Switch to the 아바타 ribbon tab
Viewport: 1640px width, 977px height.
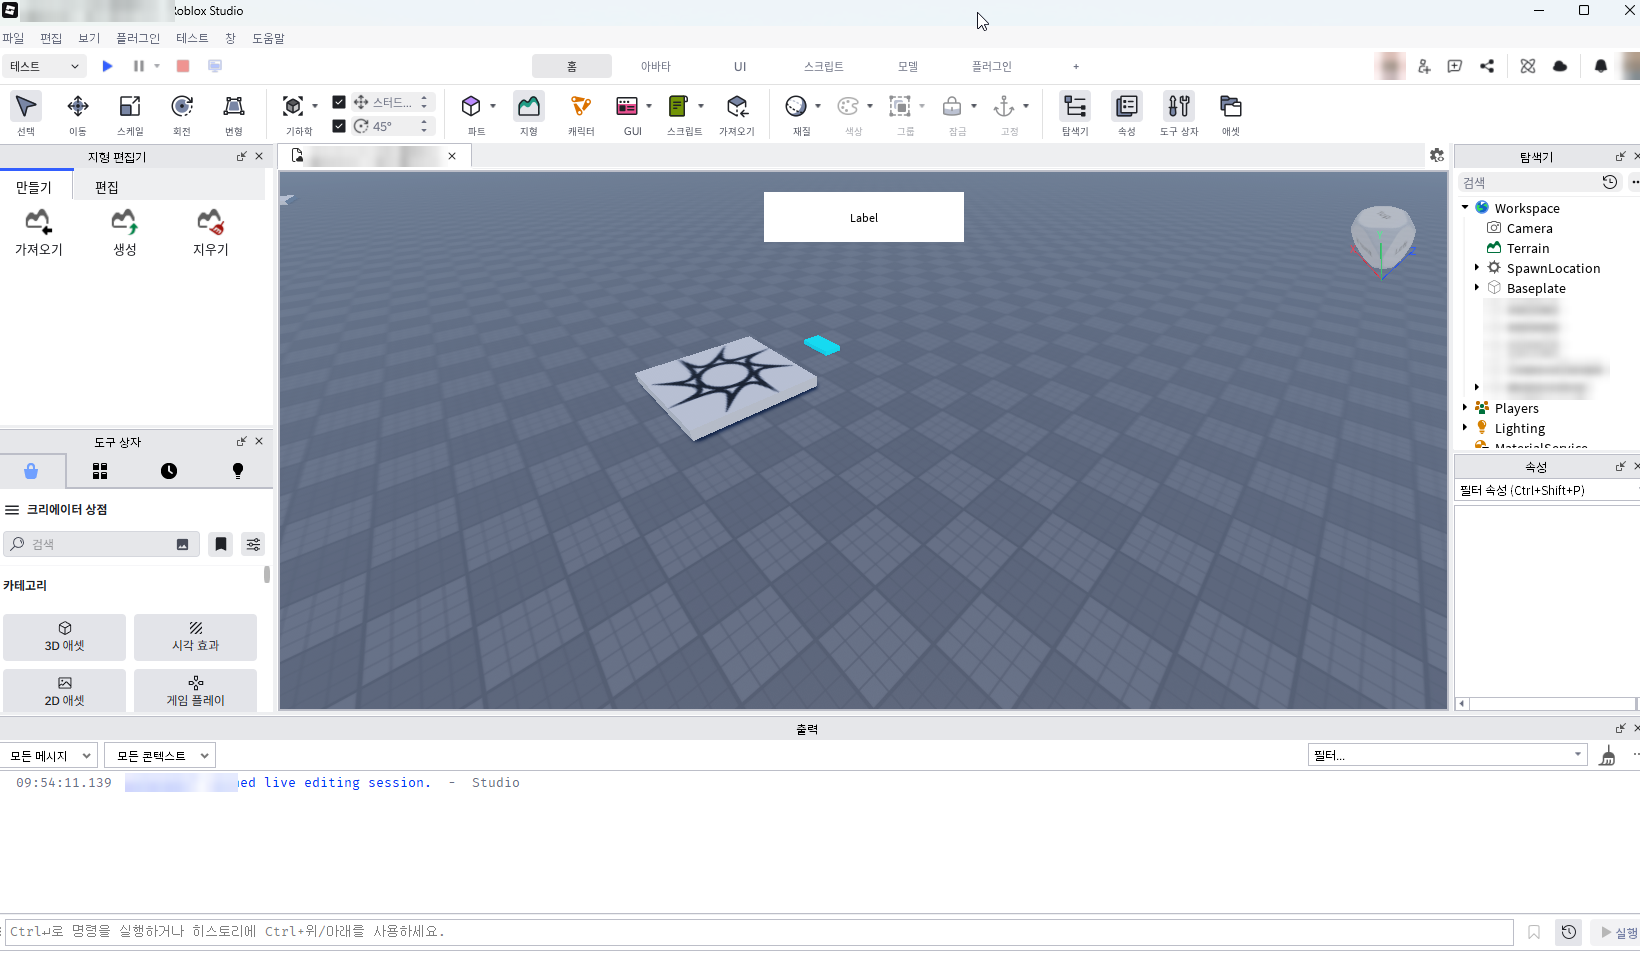click(656, 66)
